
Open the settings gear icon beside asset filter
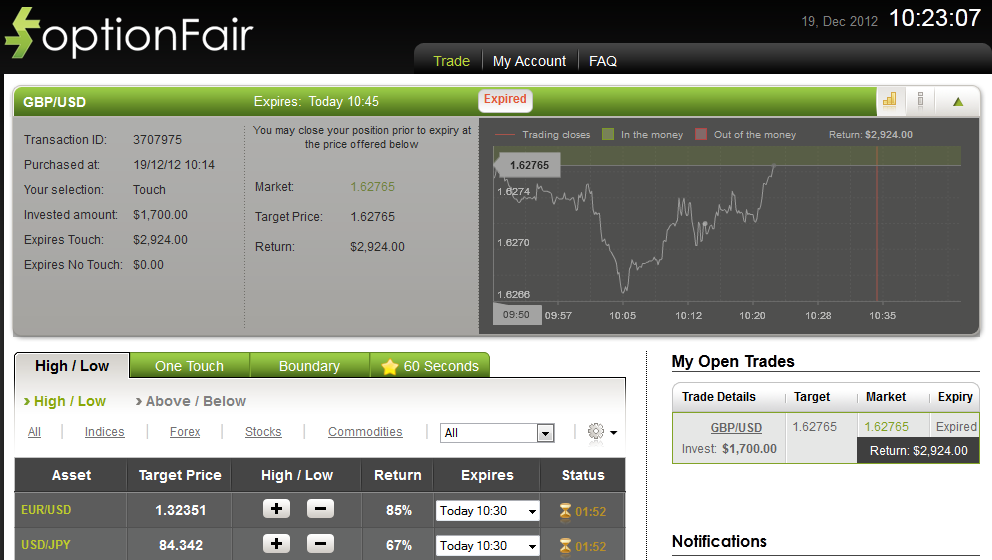click(x=596, y=432)
